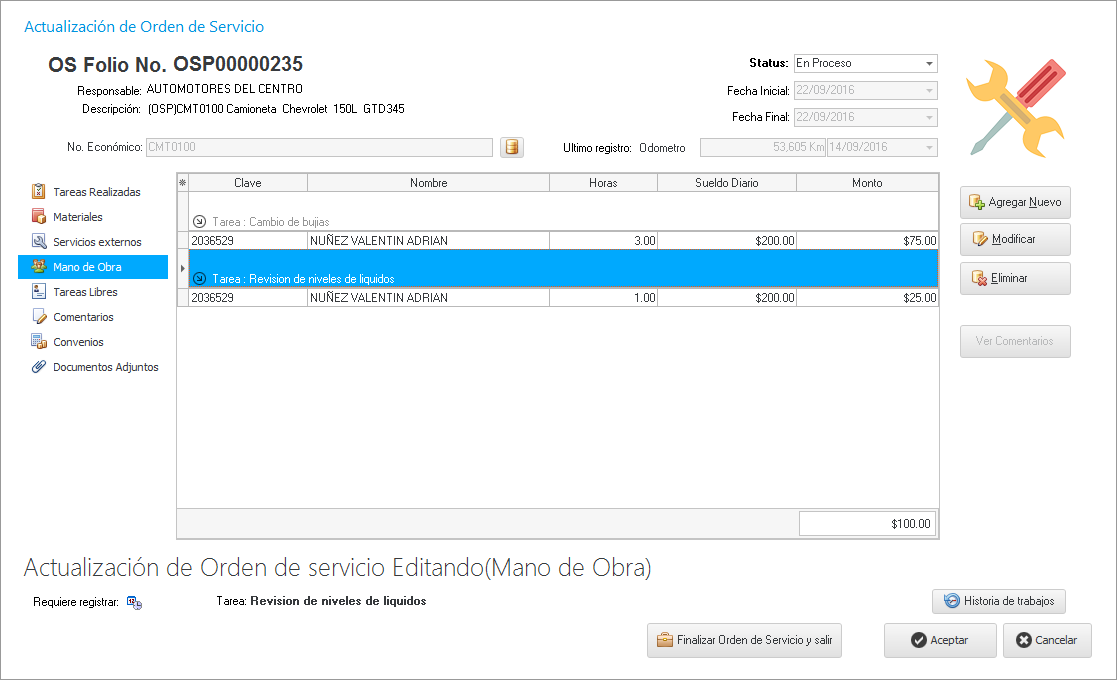The width and height of the screenshot is (1117, 680).
Task: Click the Materiales icon in sidebar
Action: click(x=39, y=217)
